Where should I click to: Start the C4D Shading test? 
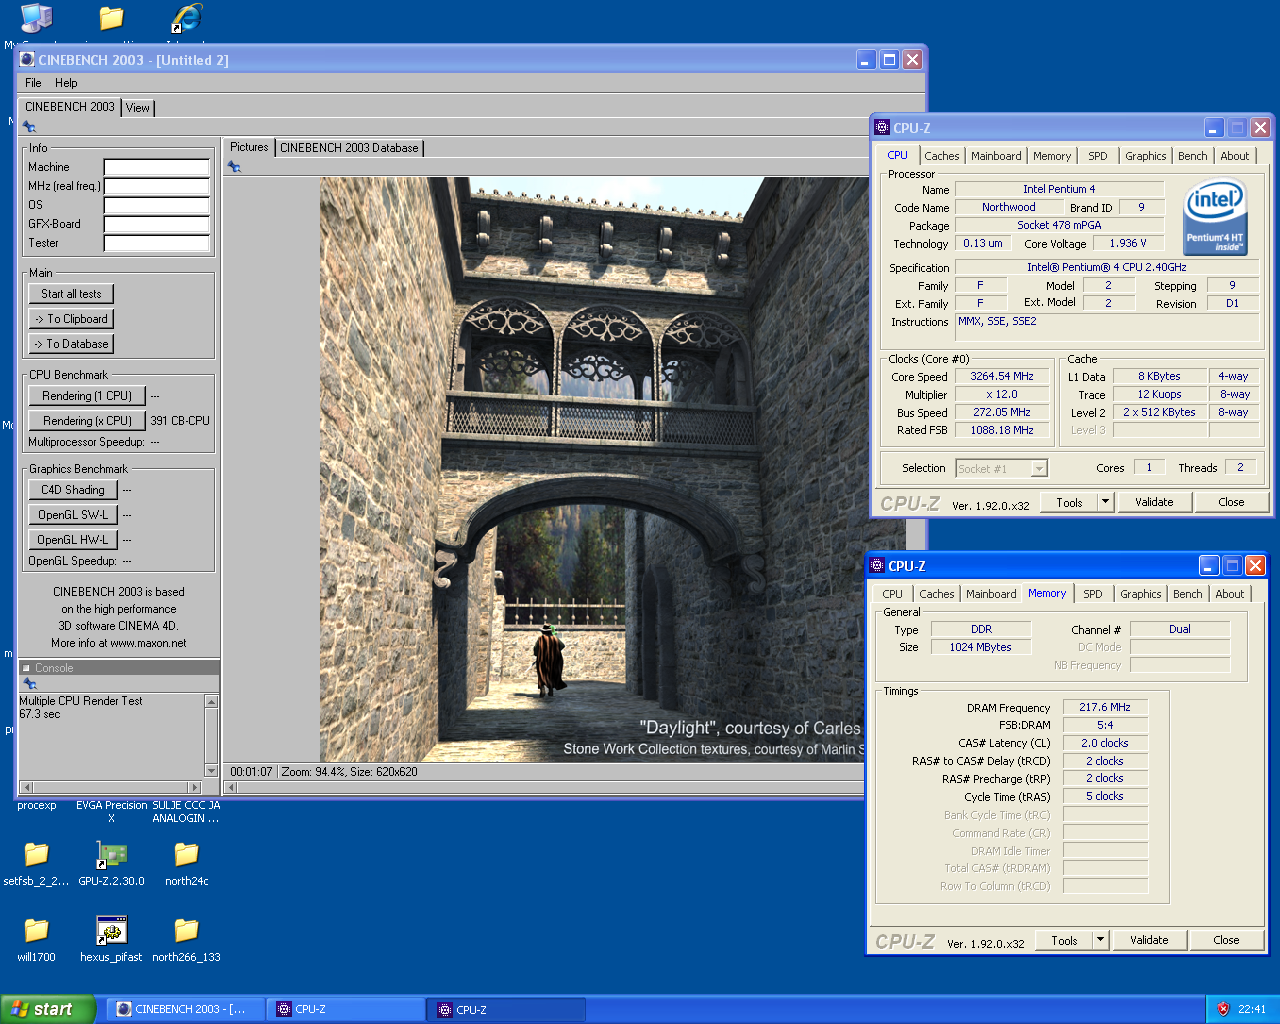tap(73, 490)
